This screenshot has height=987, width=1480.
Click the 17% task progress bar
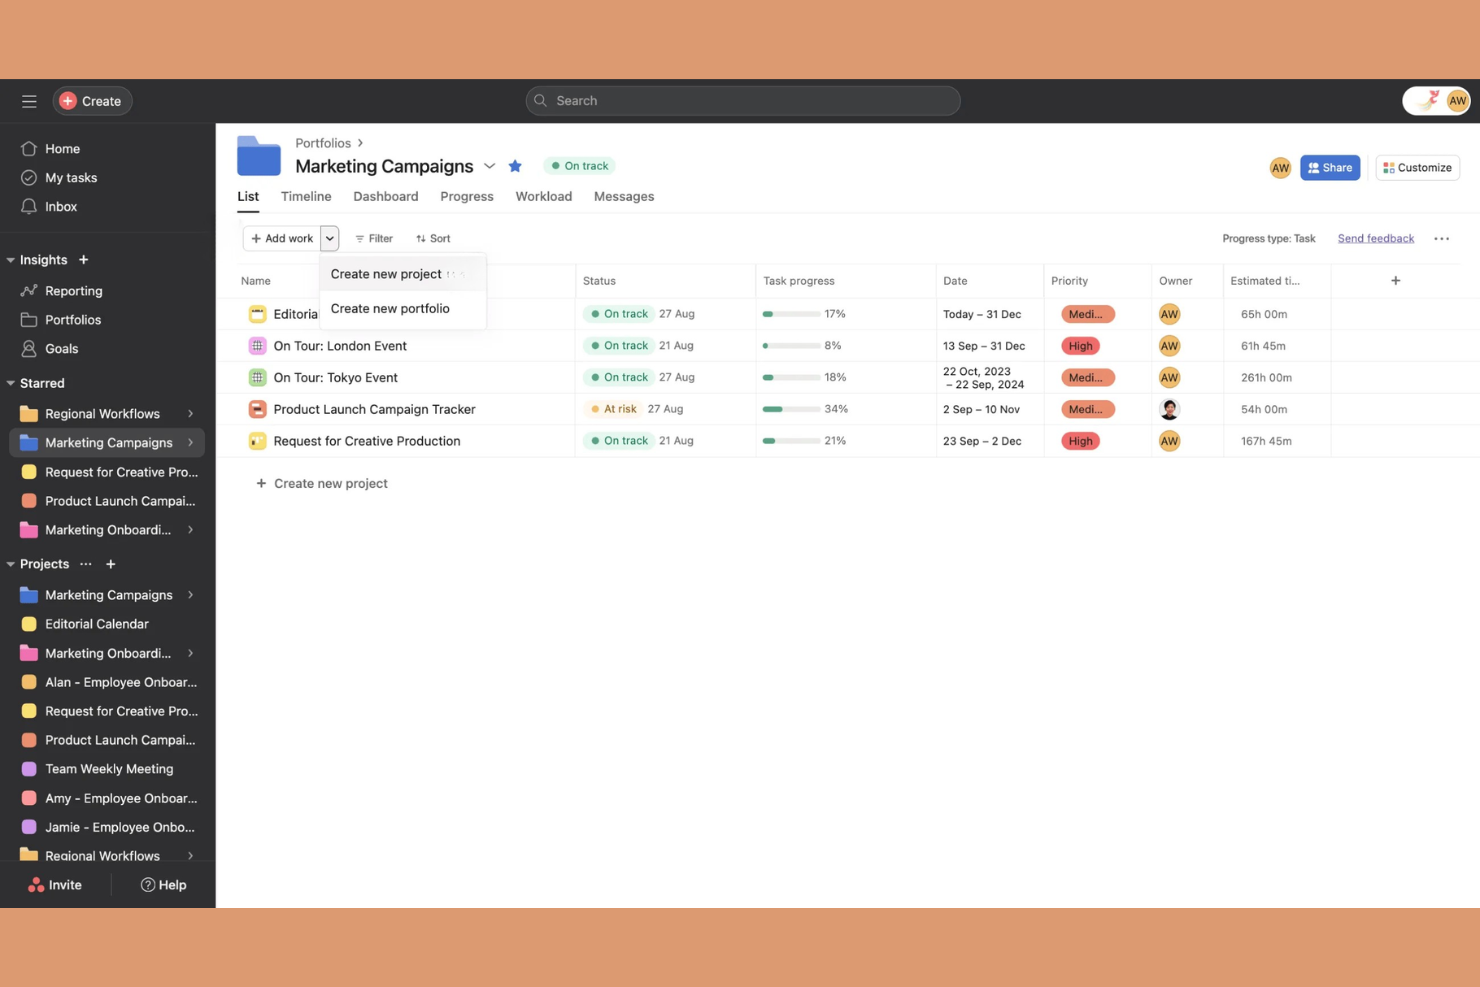click(x=791, y=314)
